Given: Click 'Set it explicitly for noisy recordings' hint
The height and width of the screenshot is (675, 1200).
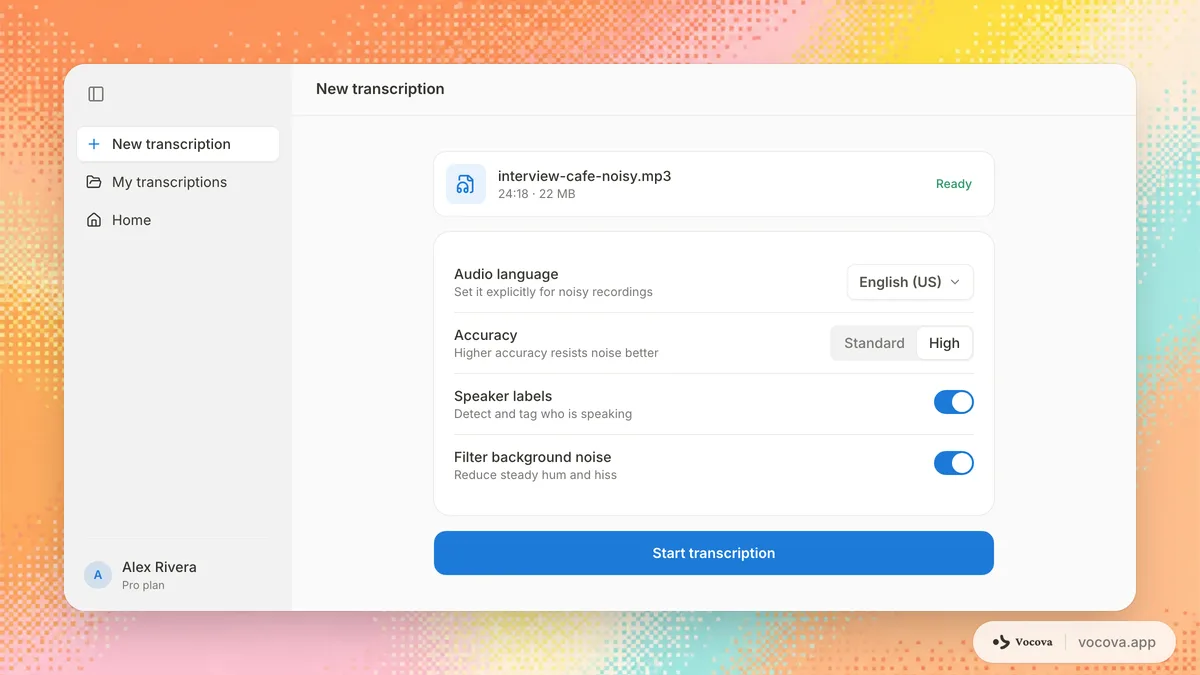Looking at the screenshot, I should (553, 292).
